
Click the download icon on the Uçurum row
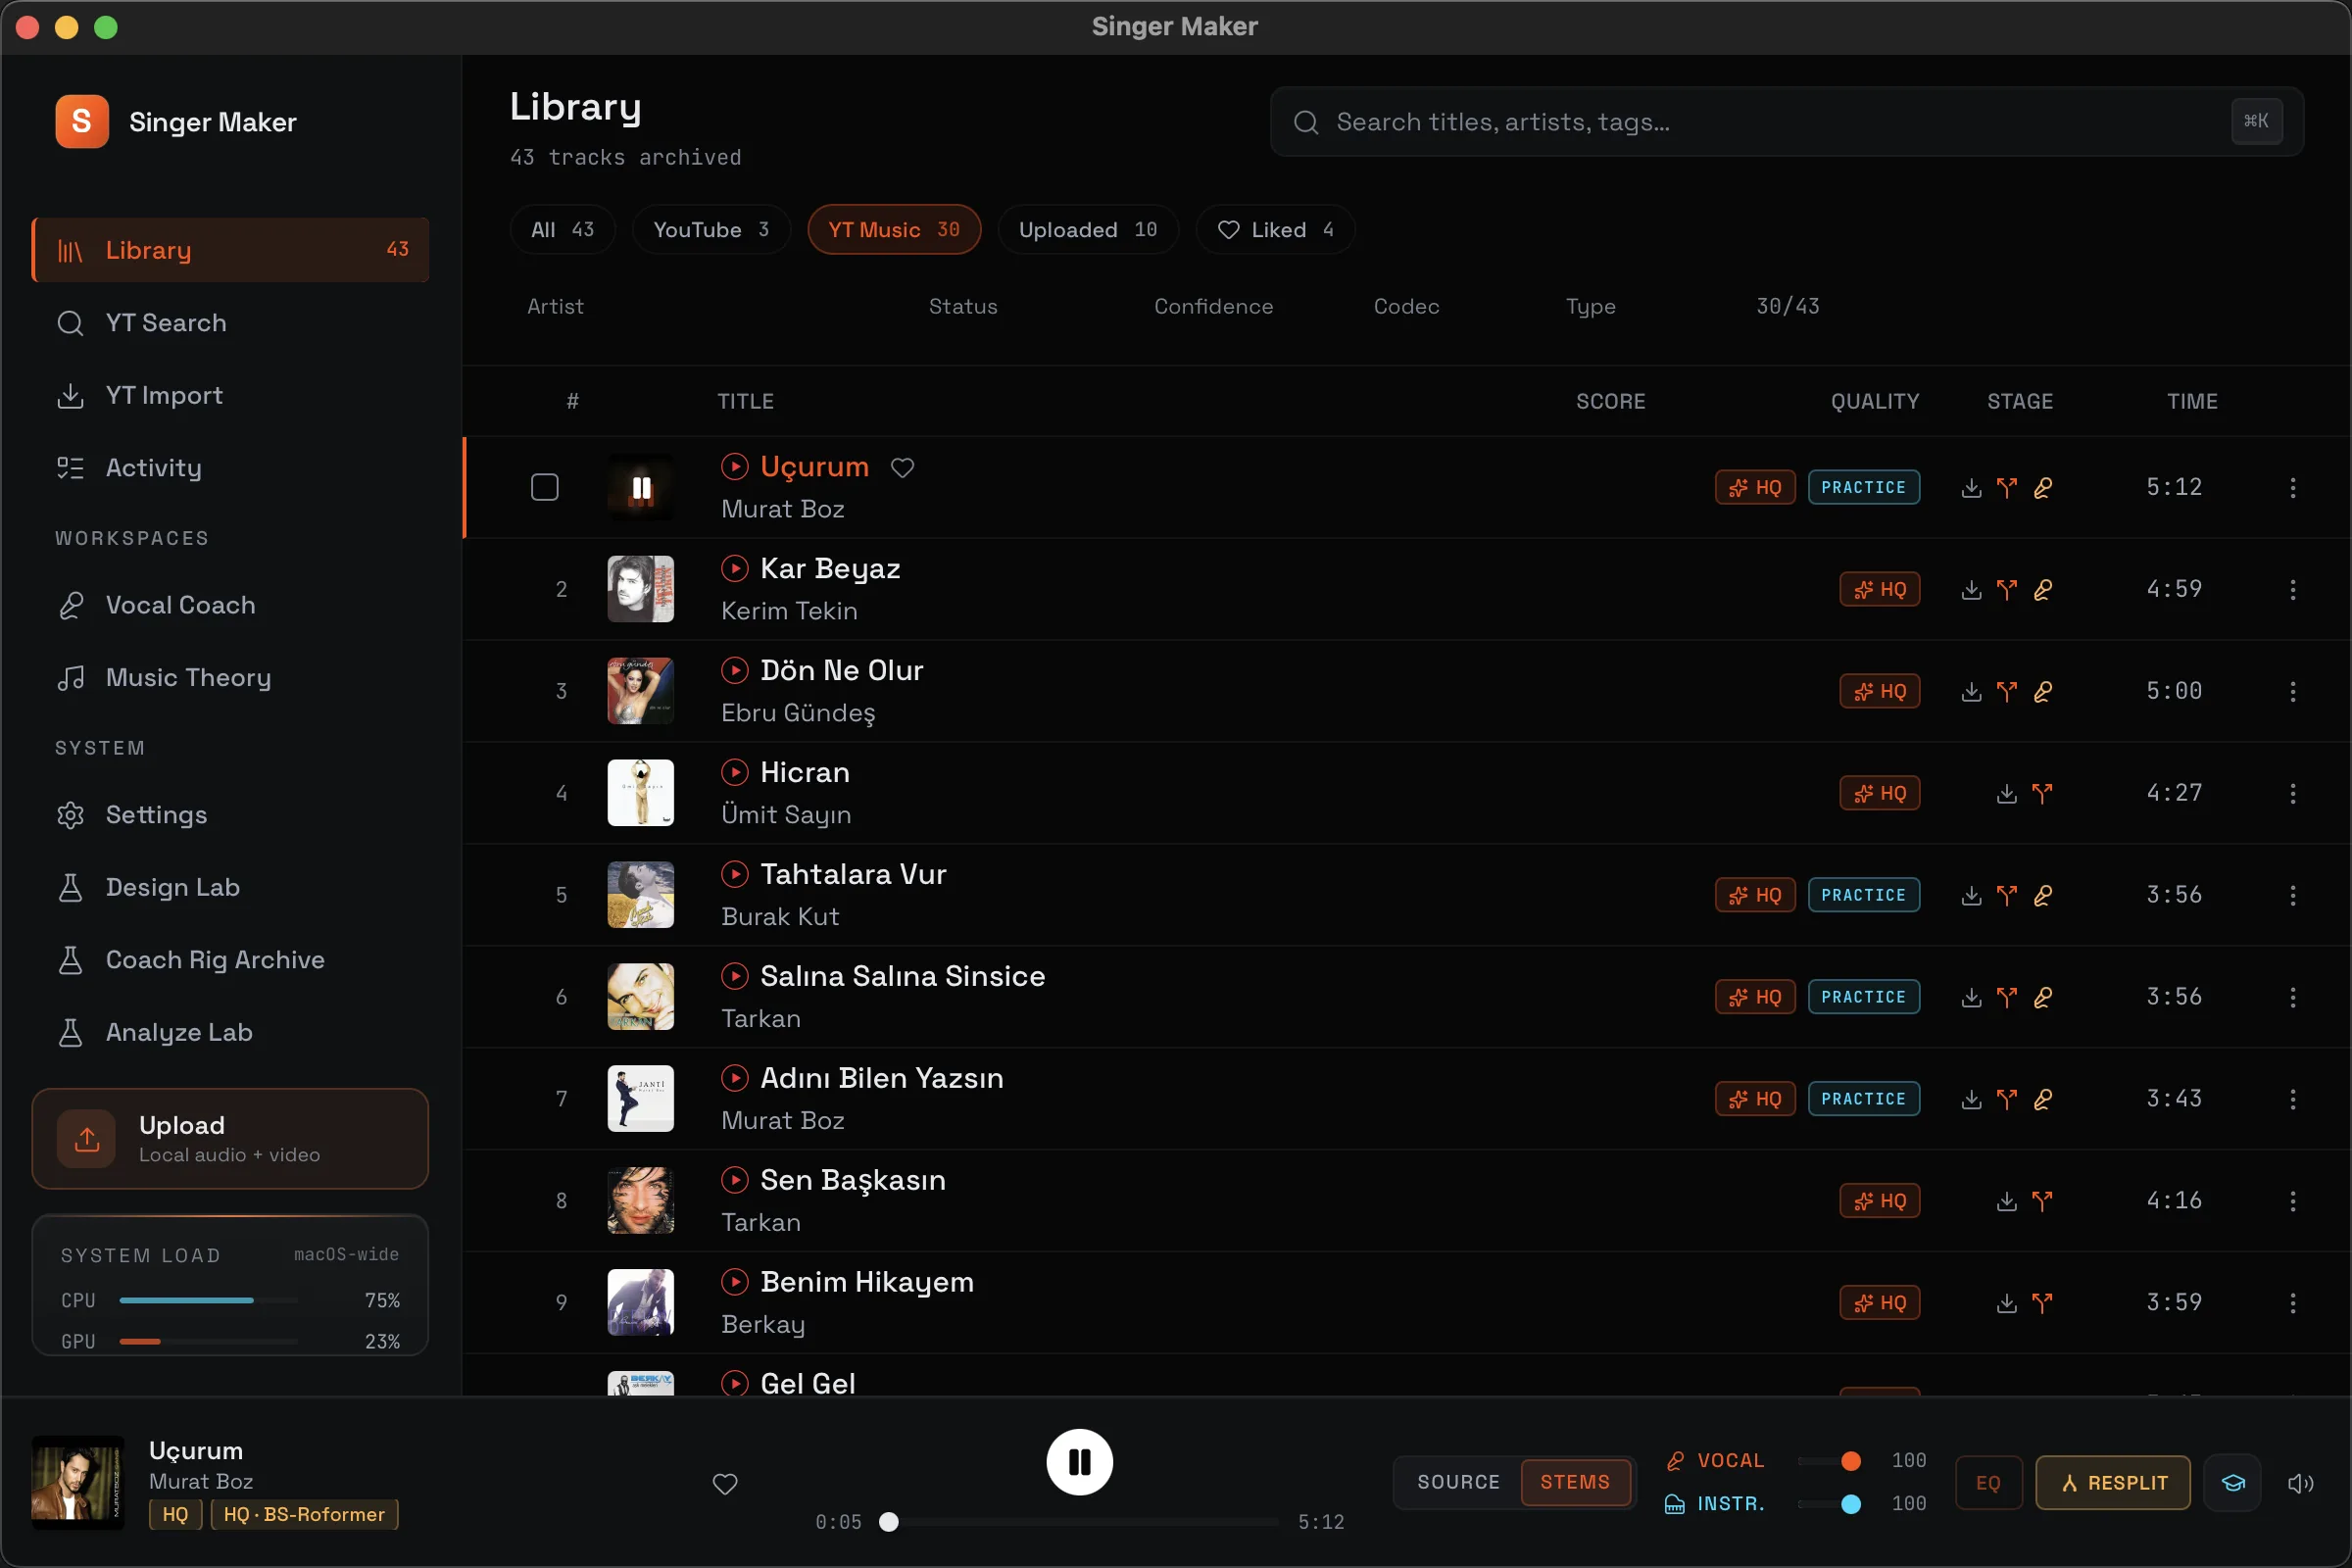click(x=1971, y=487)
